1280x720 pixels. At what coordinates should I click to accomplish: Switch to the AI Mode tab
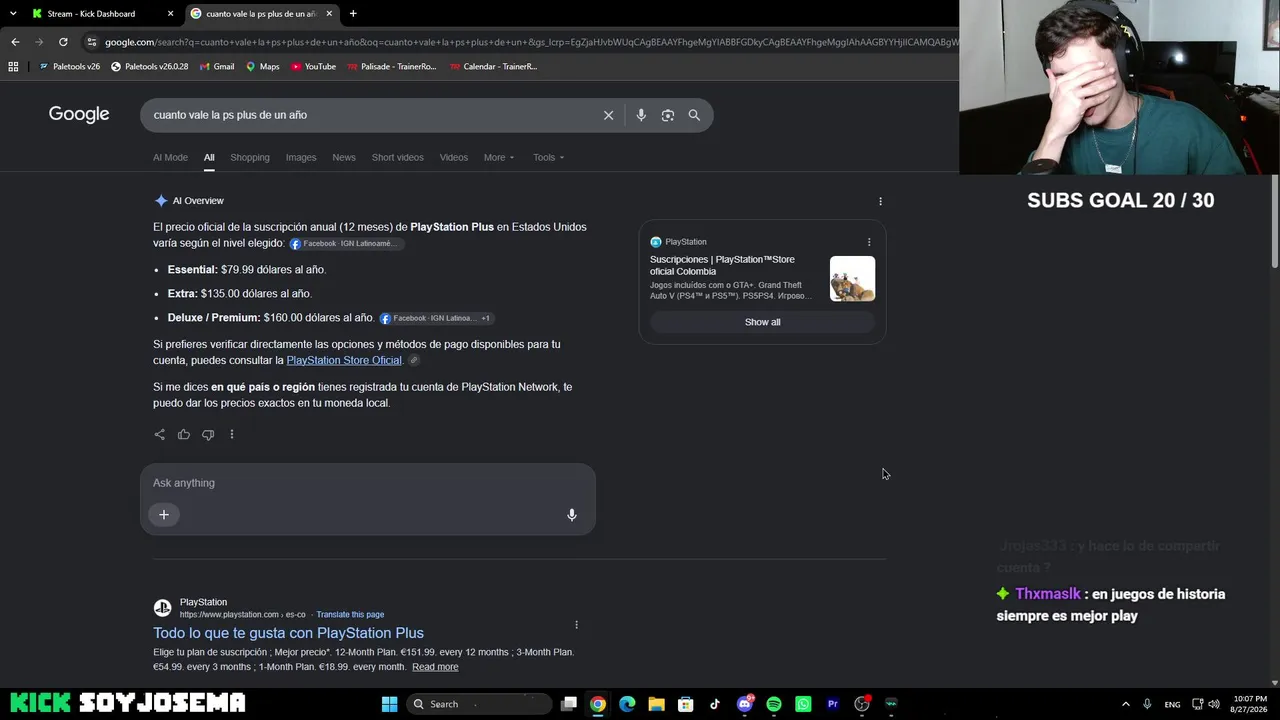[x=170, y=157]
